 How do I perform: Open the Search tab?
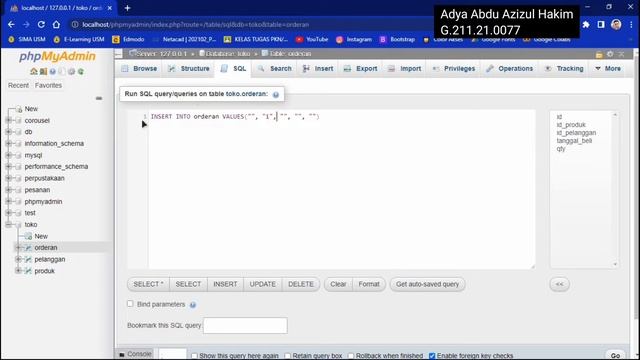pyautogui.click(x=274, y=69)
